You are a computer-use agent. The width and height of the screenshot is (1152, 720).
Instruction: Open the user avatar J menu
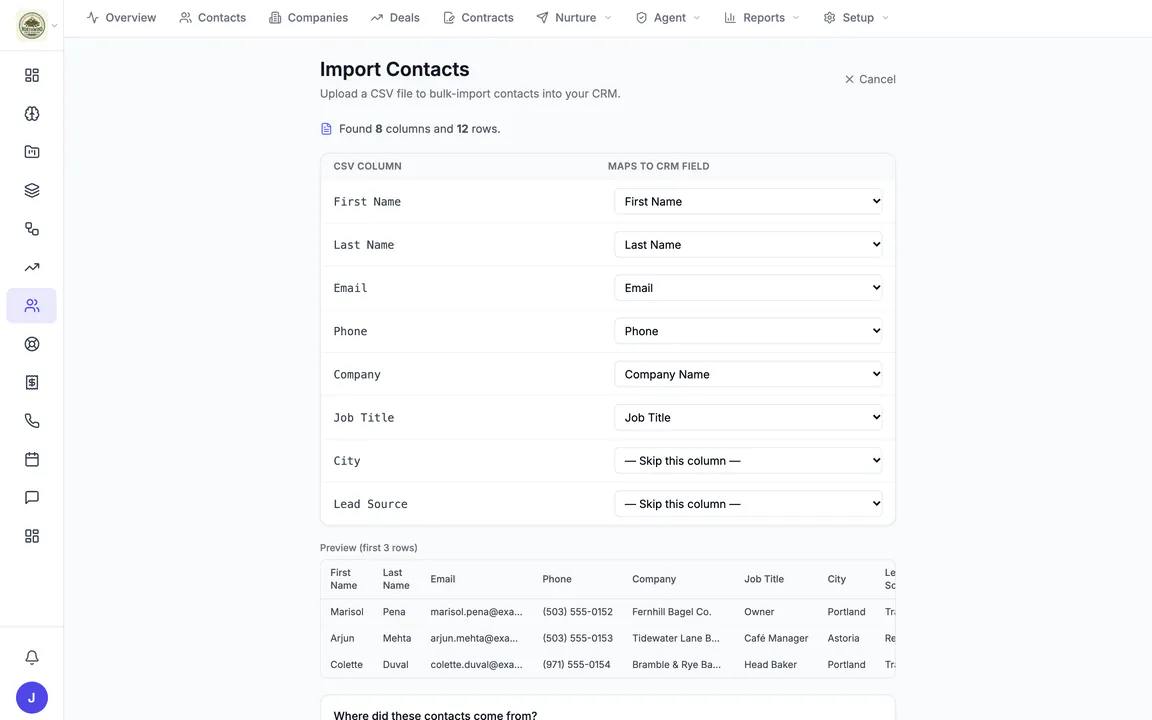[x=32, y=698]
